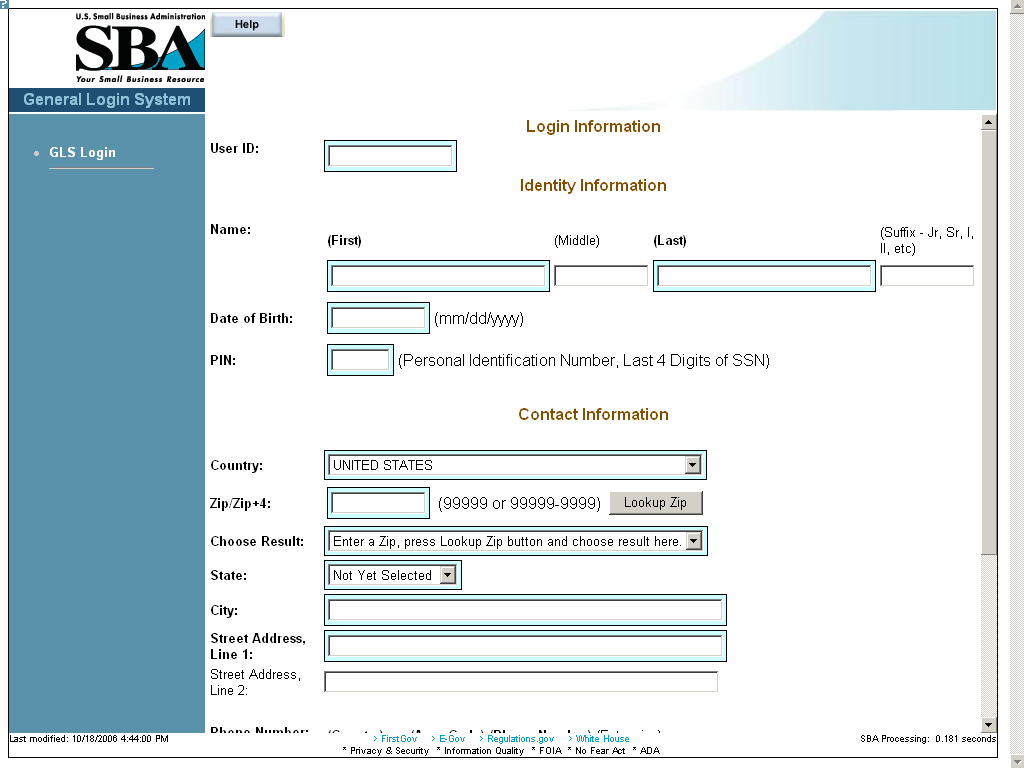Open the State dropdown
Image resolution: width=1024 pixels, height=768 pixels.
392,575
